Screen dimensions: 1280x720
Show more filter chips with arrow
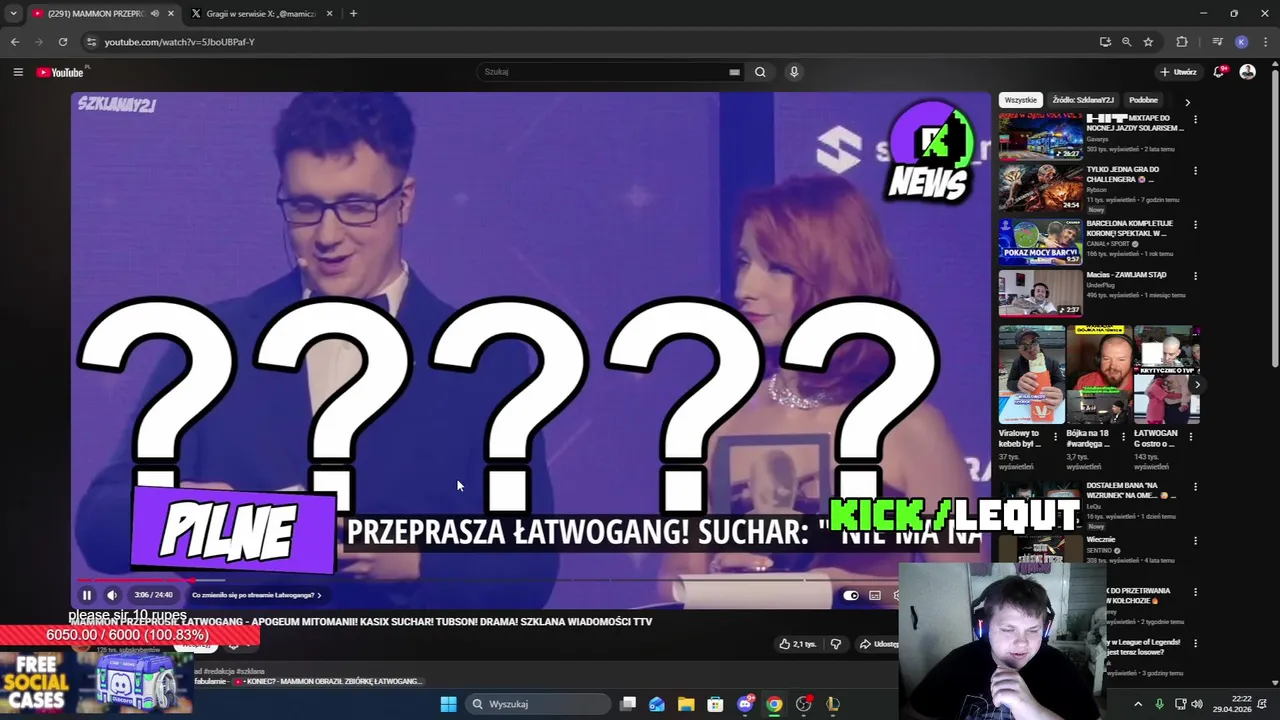[1187, 101]
